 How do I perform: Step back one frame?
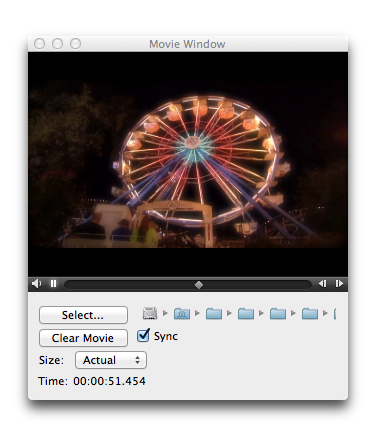click(322, 284)
